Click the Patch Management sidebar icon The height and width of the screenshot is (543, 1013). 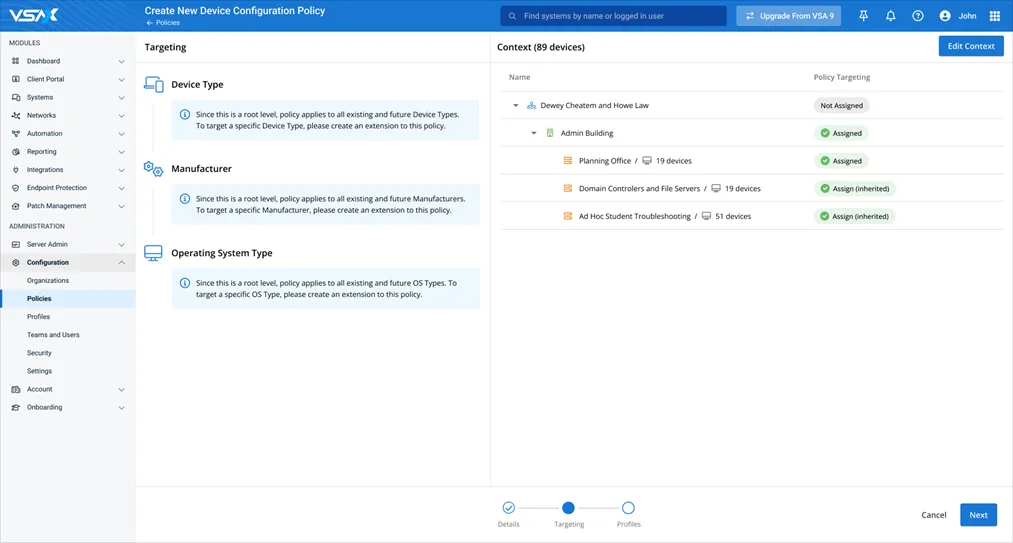click(16, 206)
